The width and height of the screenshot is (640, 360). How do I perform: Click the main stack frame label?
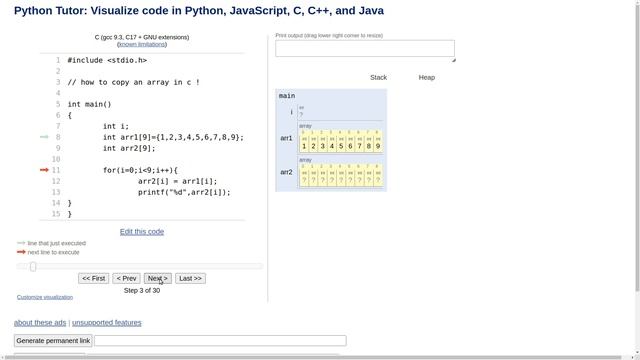point(287,96)
